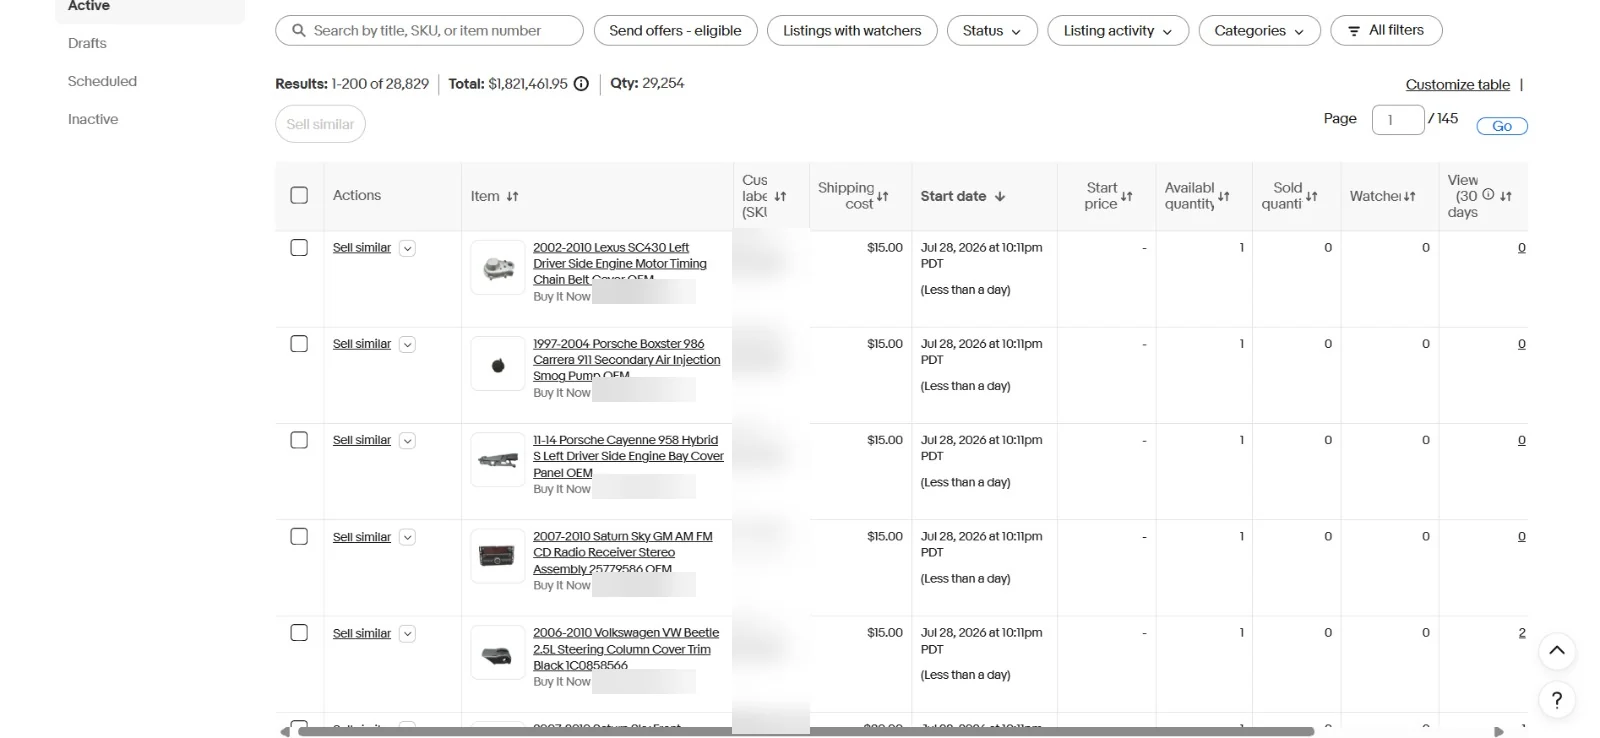Screen dimensions: 1600x738
Task: Open the 2002-2010 Lexus SC430 listing title
Action: pos(620,264)
